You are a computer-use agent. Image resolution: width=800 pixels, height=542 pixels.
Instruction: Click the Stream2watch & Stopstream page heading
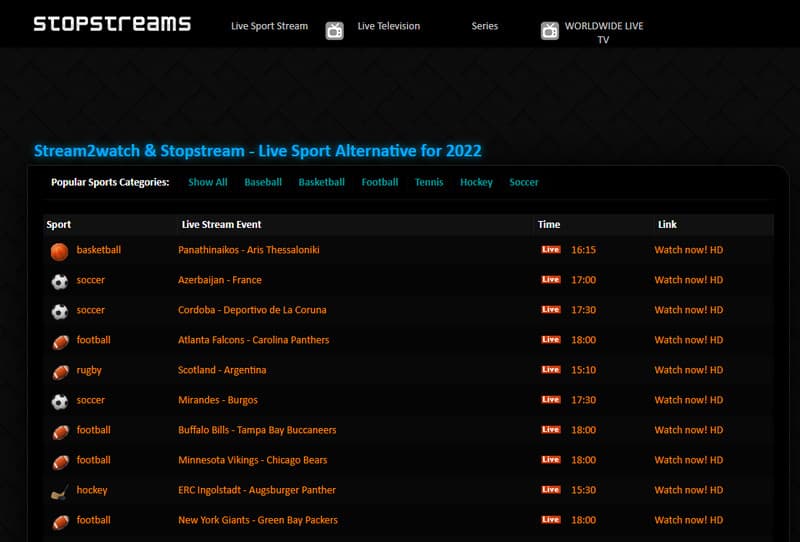tap(258, 151)
